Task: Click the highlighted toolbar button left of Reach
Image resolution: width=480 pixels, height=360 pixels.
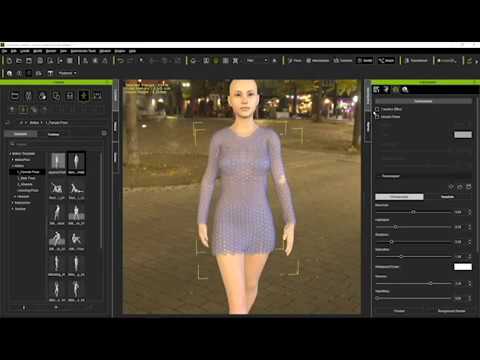Action: tap(365, 60)
